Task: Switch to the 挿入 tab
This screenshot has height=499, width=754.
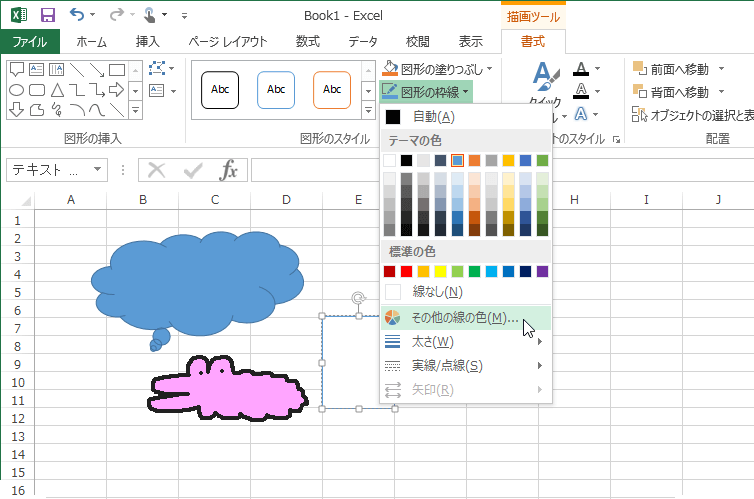Action: coord(147,42)
